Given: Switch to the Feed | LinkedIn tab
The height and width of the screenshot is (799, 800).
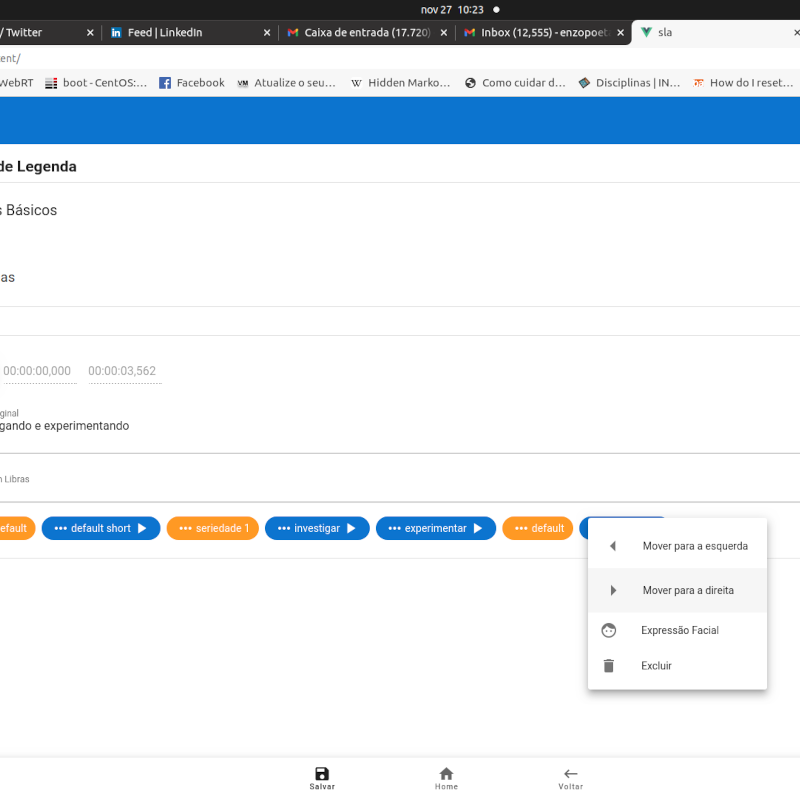Looking at the screenshot, I should click(165, 32).
